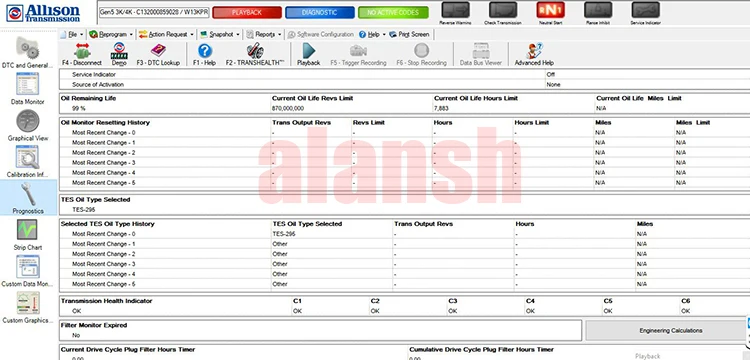The image size is (750, 360).
Task: Select Source of Activation None value
Action: pos(553,85)
